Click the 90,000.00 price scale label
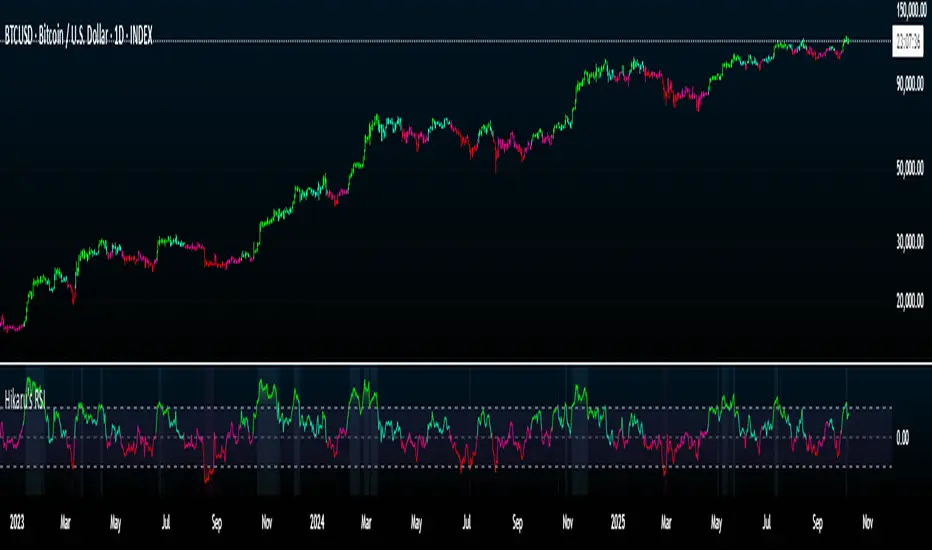This screenshot has width=932, height=550. (910, 84)
